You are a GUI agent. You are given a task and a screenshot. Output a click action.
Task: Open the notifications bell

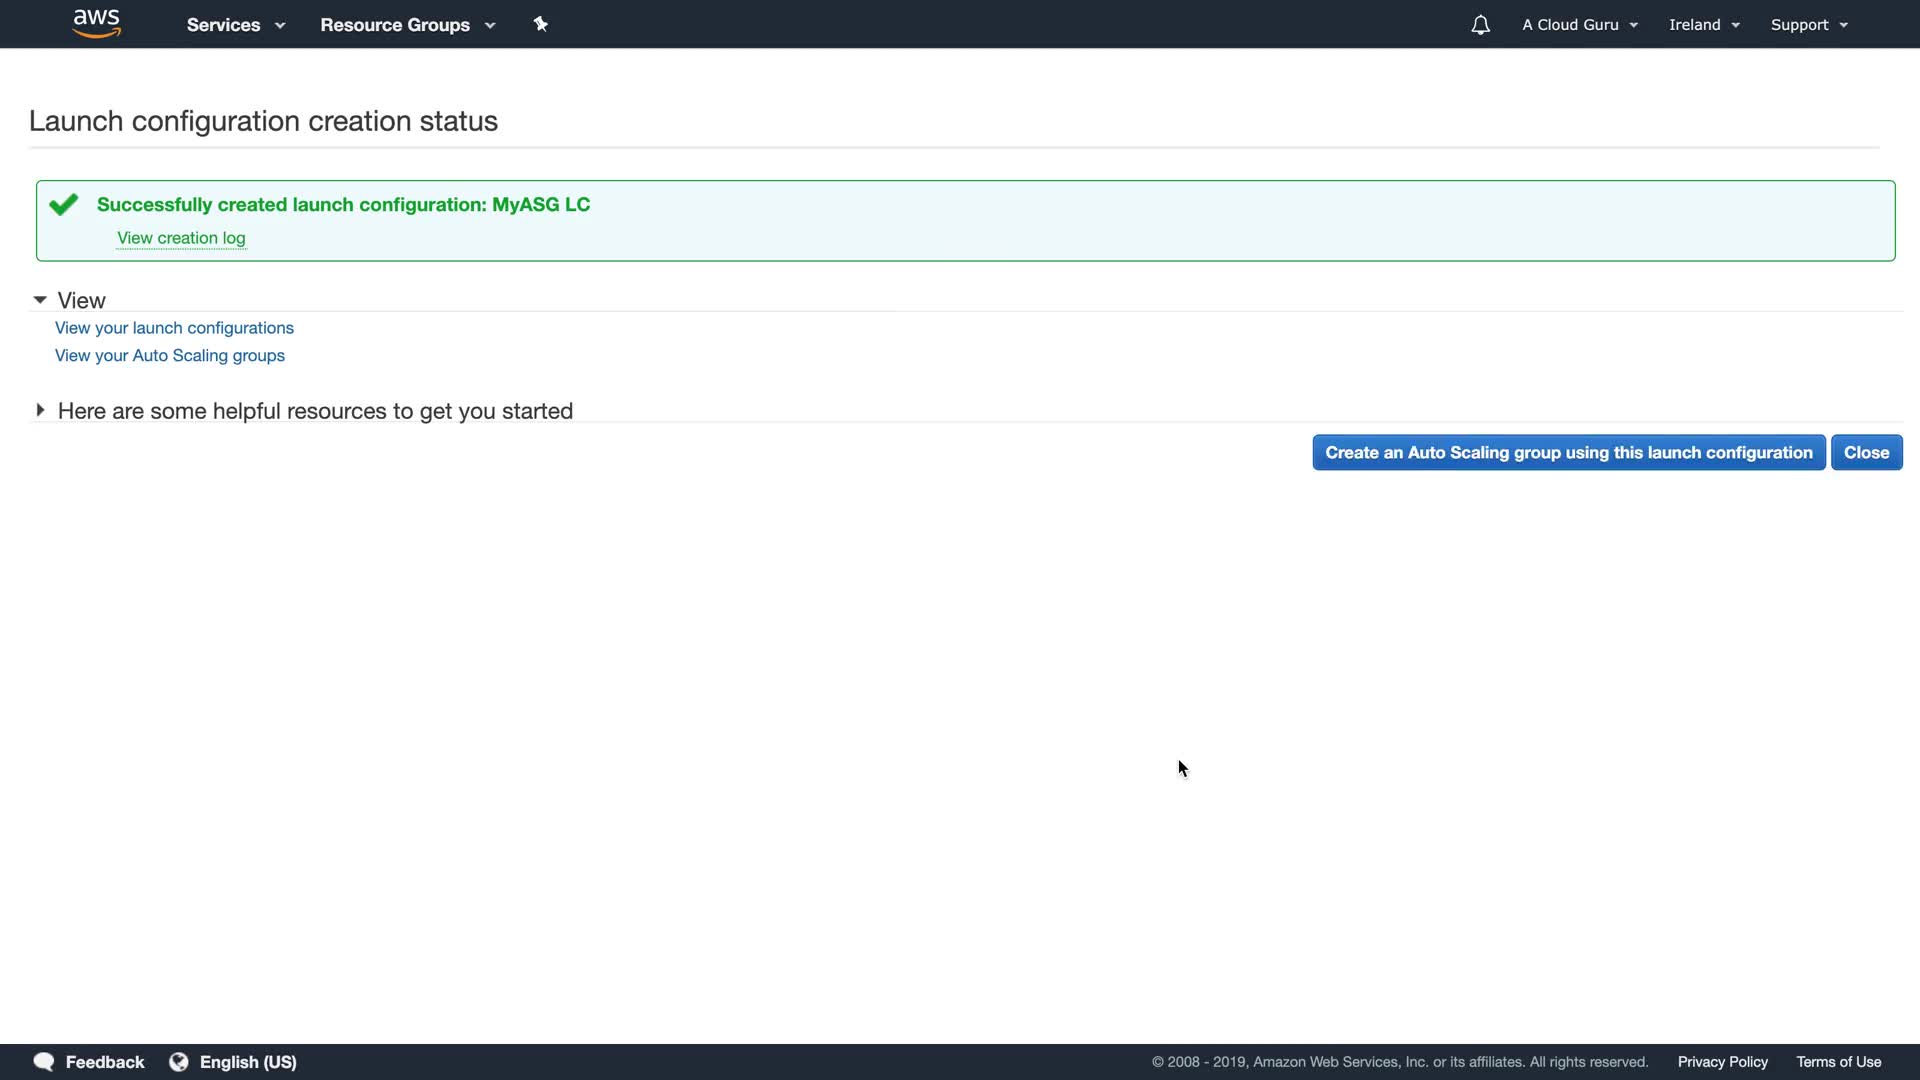point(1480,25)
